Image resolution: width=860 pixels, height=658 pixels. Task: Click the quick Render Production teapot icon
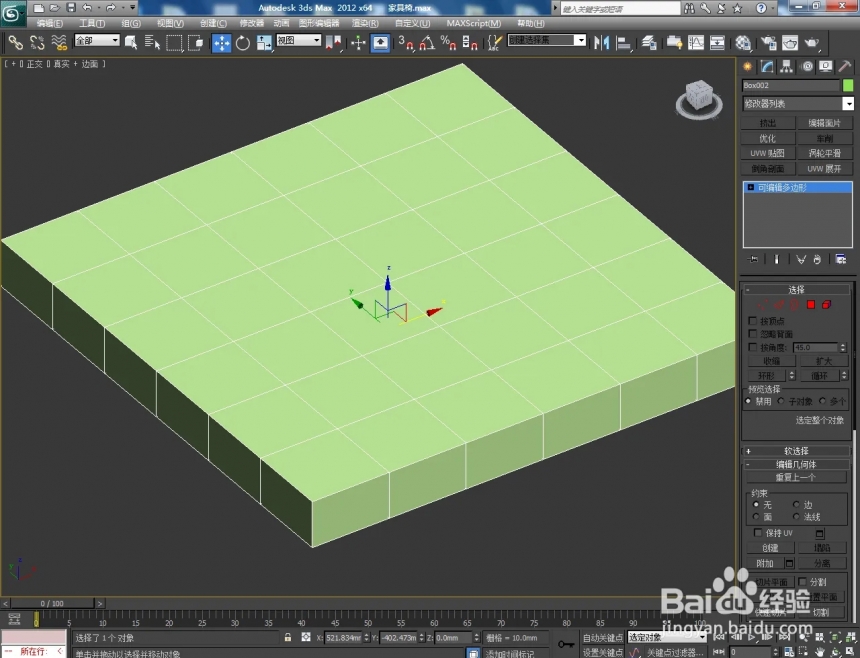tap(812, 43)
